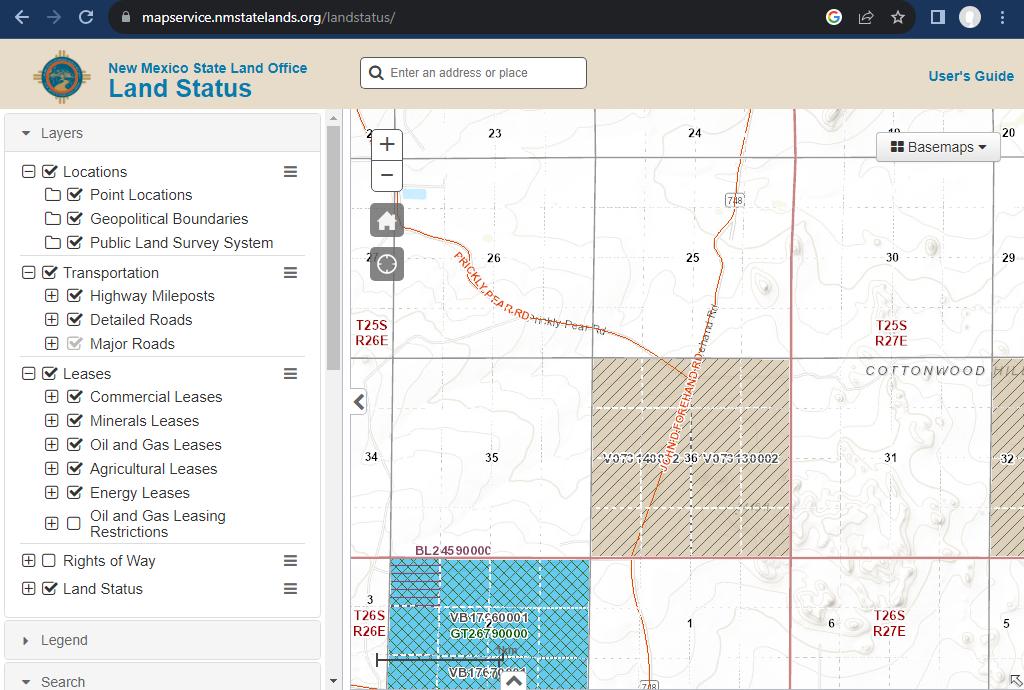The height and width of the screenshot is (690, 1024).
Task: Open the Transportation layer options menu
Action: pyautogui.click(x=291, y=273)
